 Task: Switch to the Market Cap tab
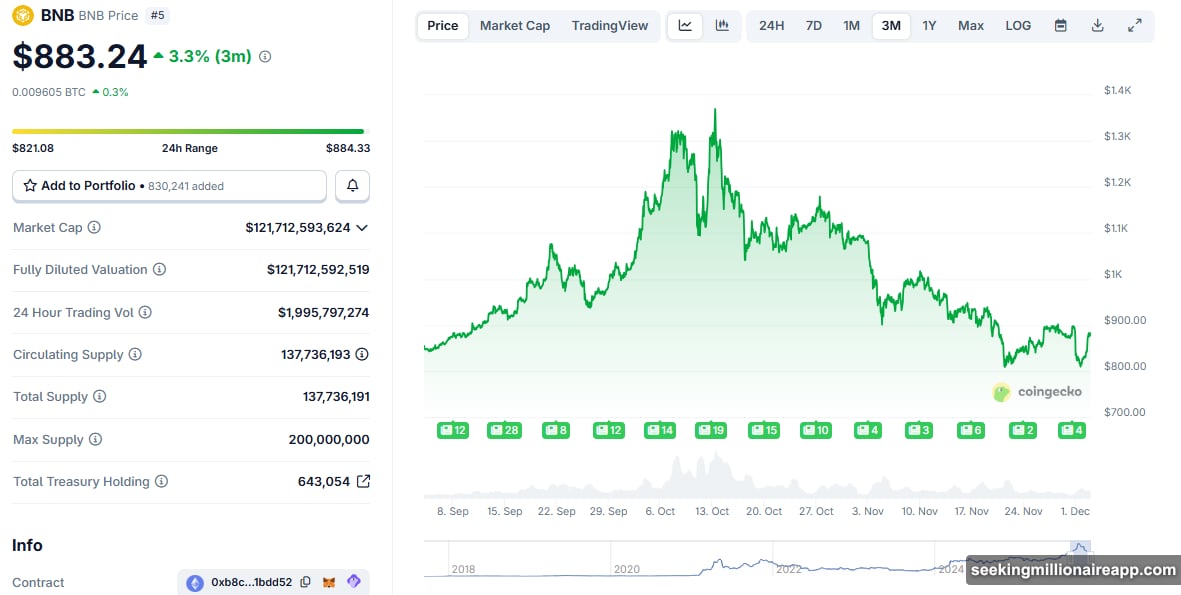[x=515, y=25]
